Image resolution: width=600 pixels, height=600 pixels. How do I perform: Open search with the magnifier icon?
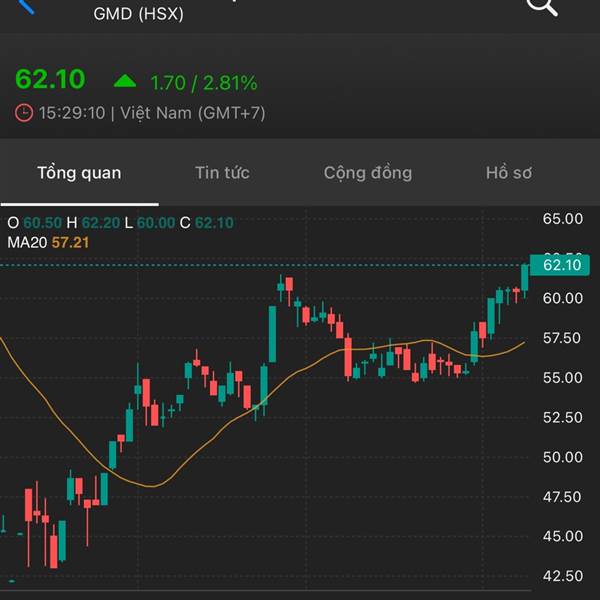click(x=542, y=7)
